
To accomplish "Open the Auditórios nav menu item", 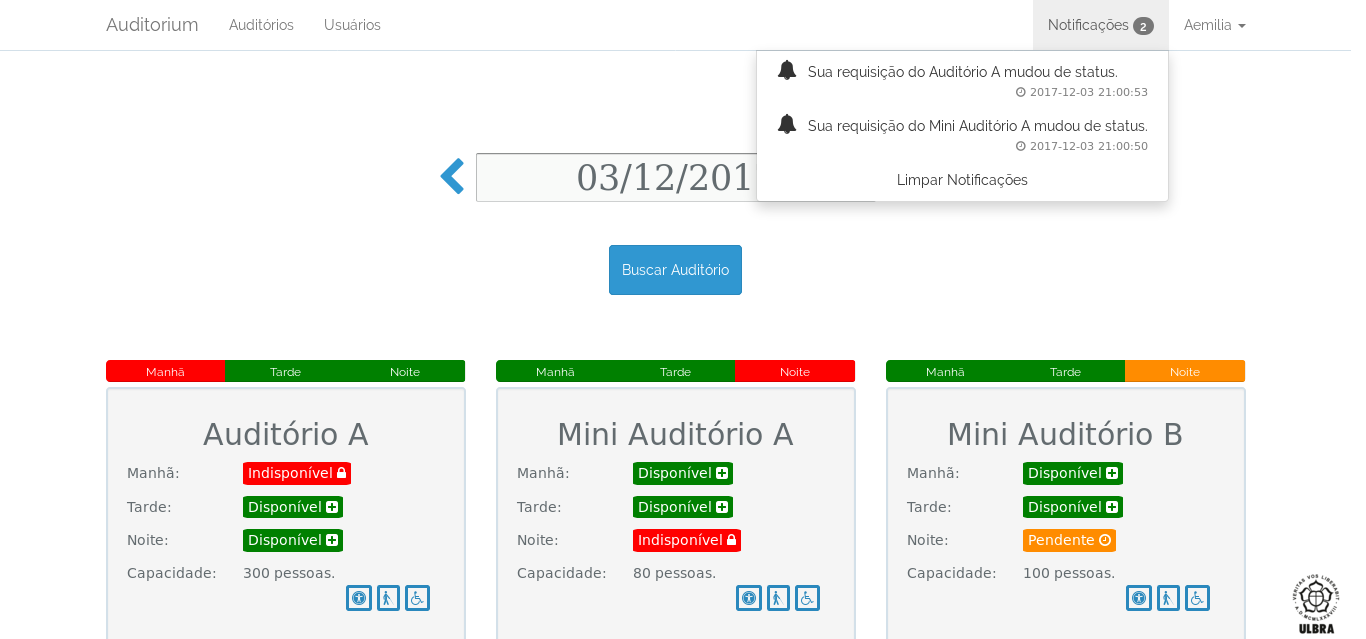I will (x=261, y=25).
